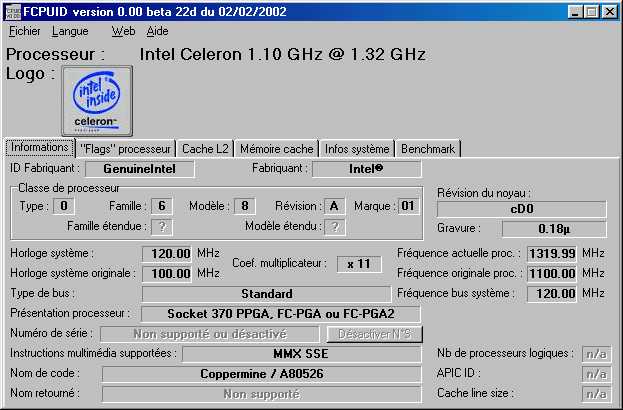
Task: Open the Mémoire cache tab
Action: click(x=277, y=149)
